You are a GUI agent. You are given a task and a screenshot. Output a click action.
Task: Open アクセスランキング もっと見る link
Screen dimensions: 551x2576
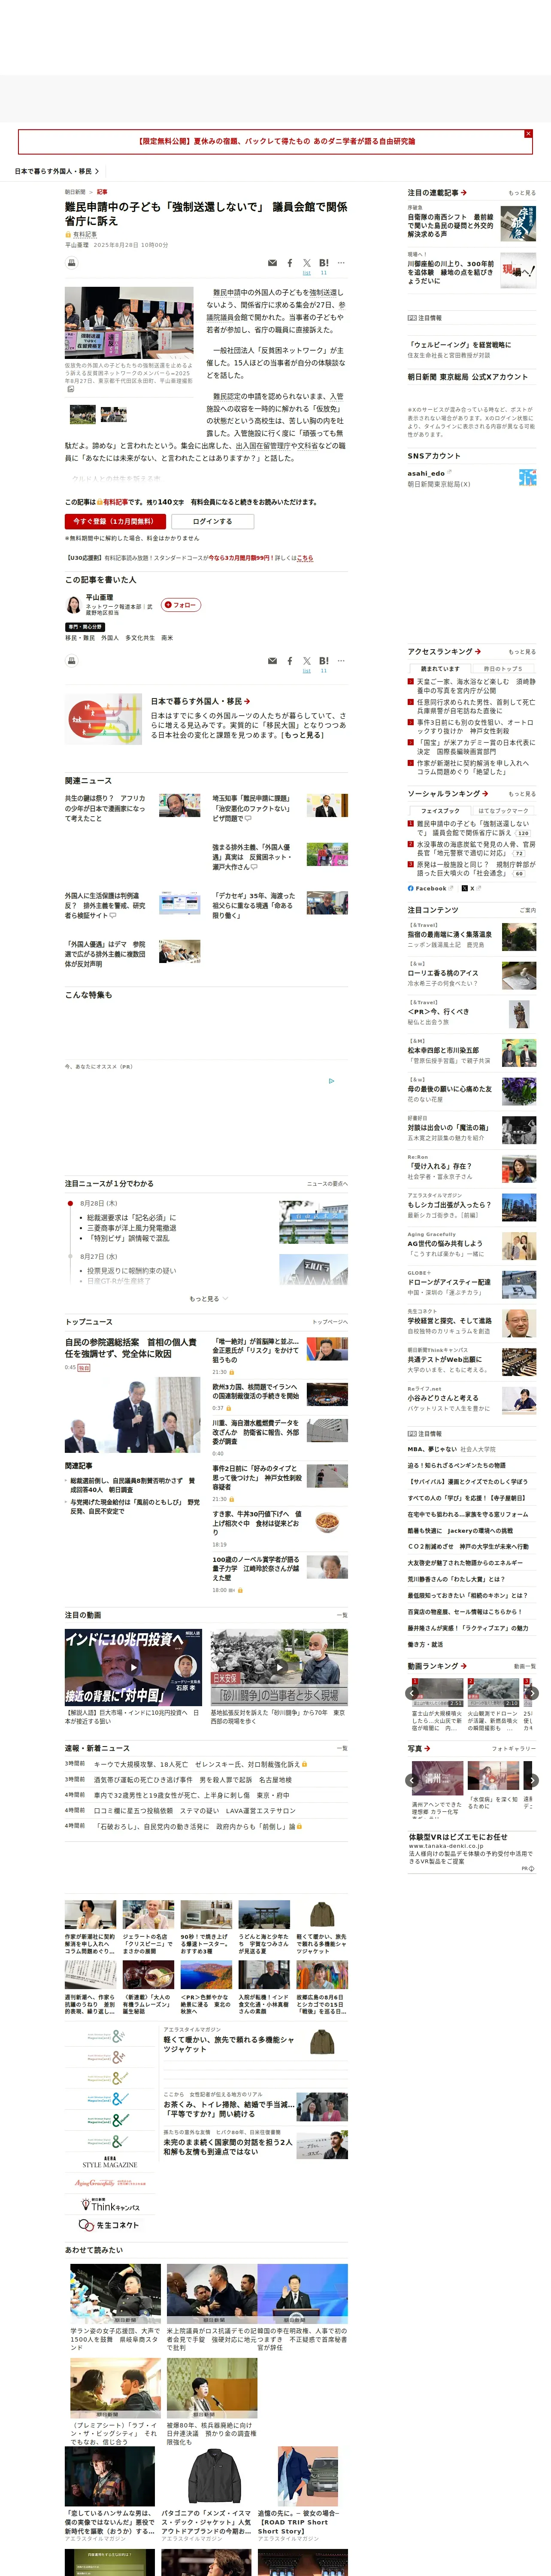[x=522, y=652]
